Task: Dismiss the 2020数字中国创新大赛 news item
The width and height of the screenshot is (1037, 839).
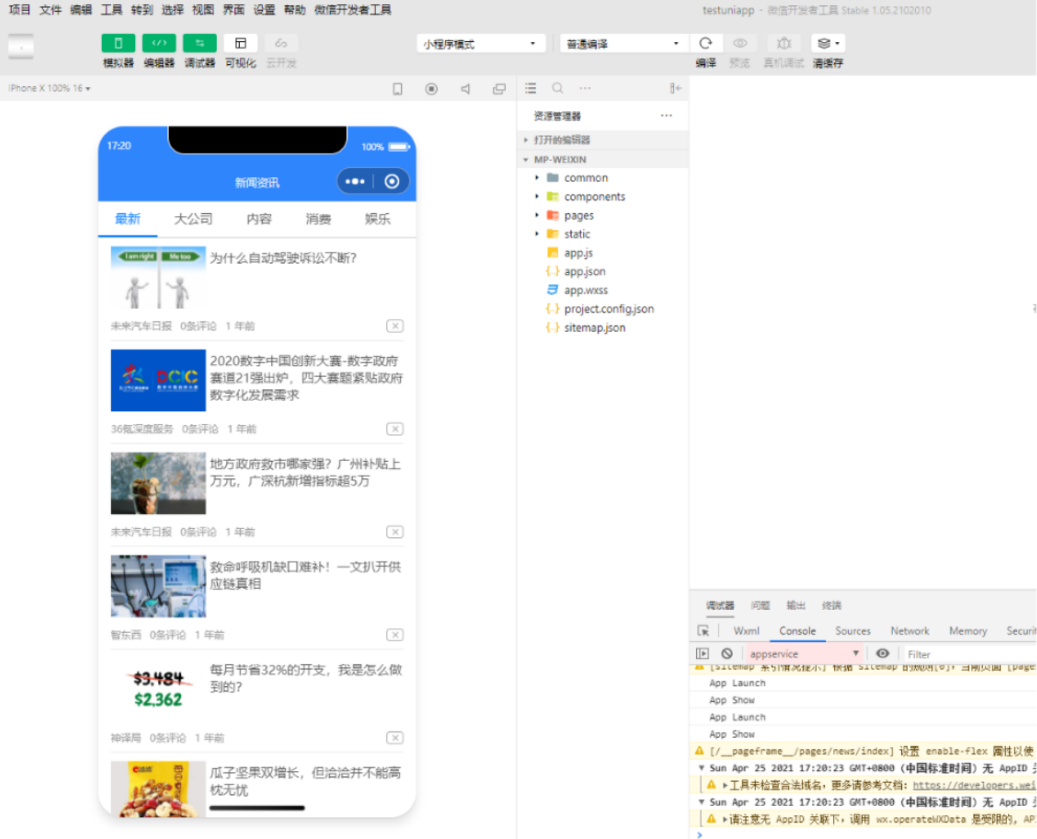Action: coord(395,429)
